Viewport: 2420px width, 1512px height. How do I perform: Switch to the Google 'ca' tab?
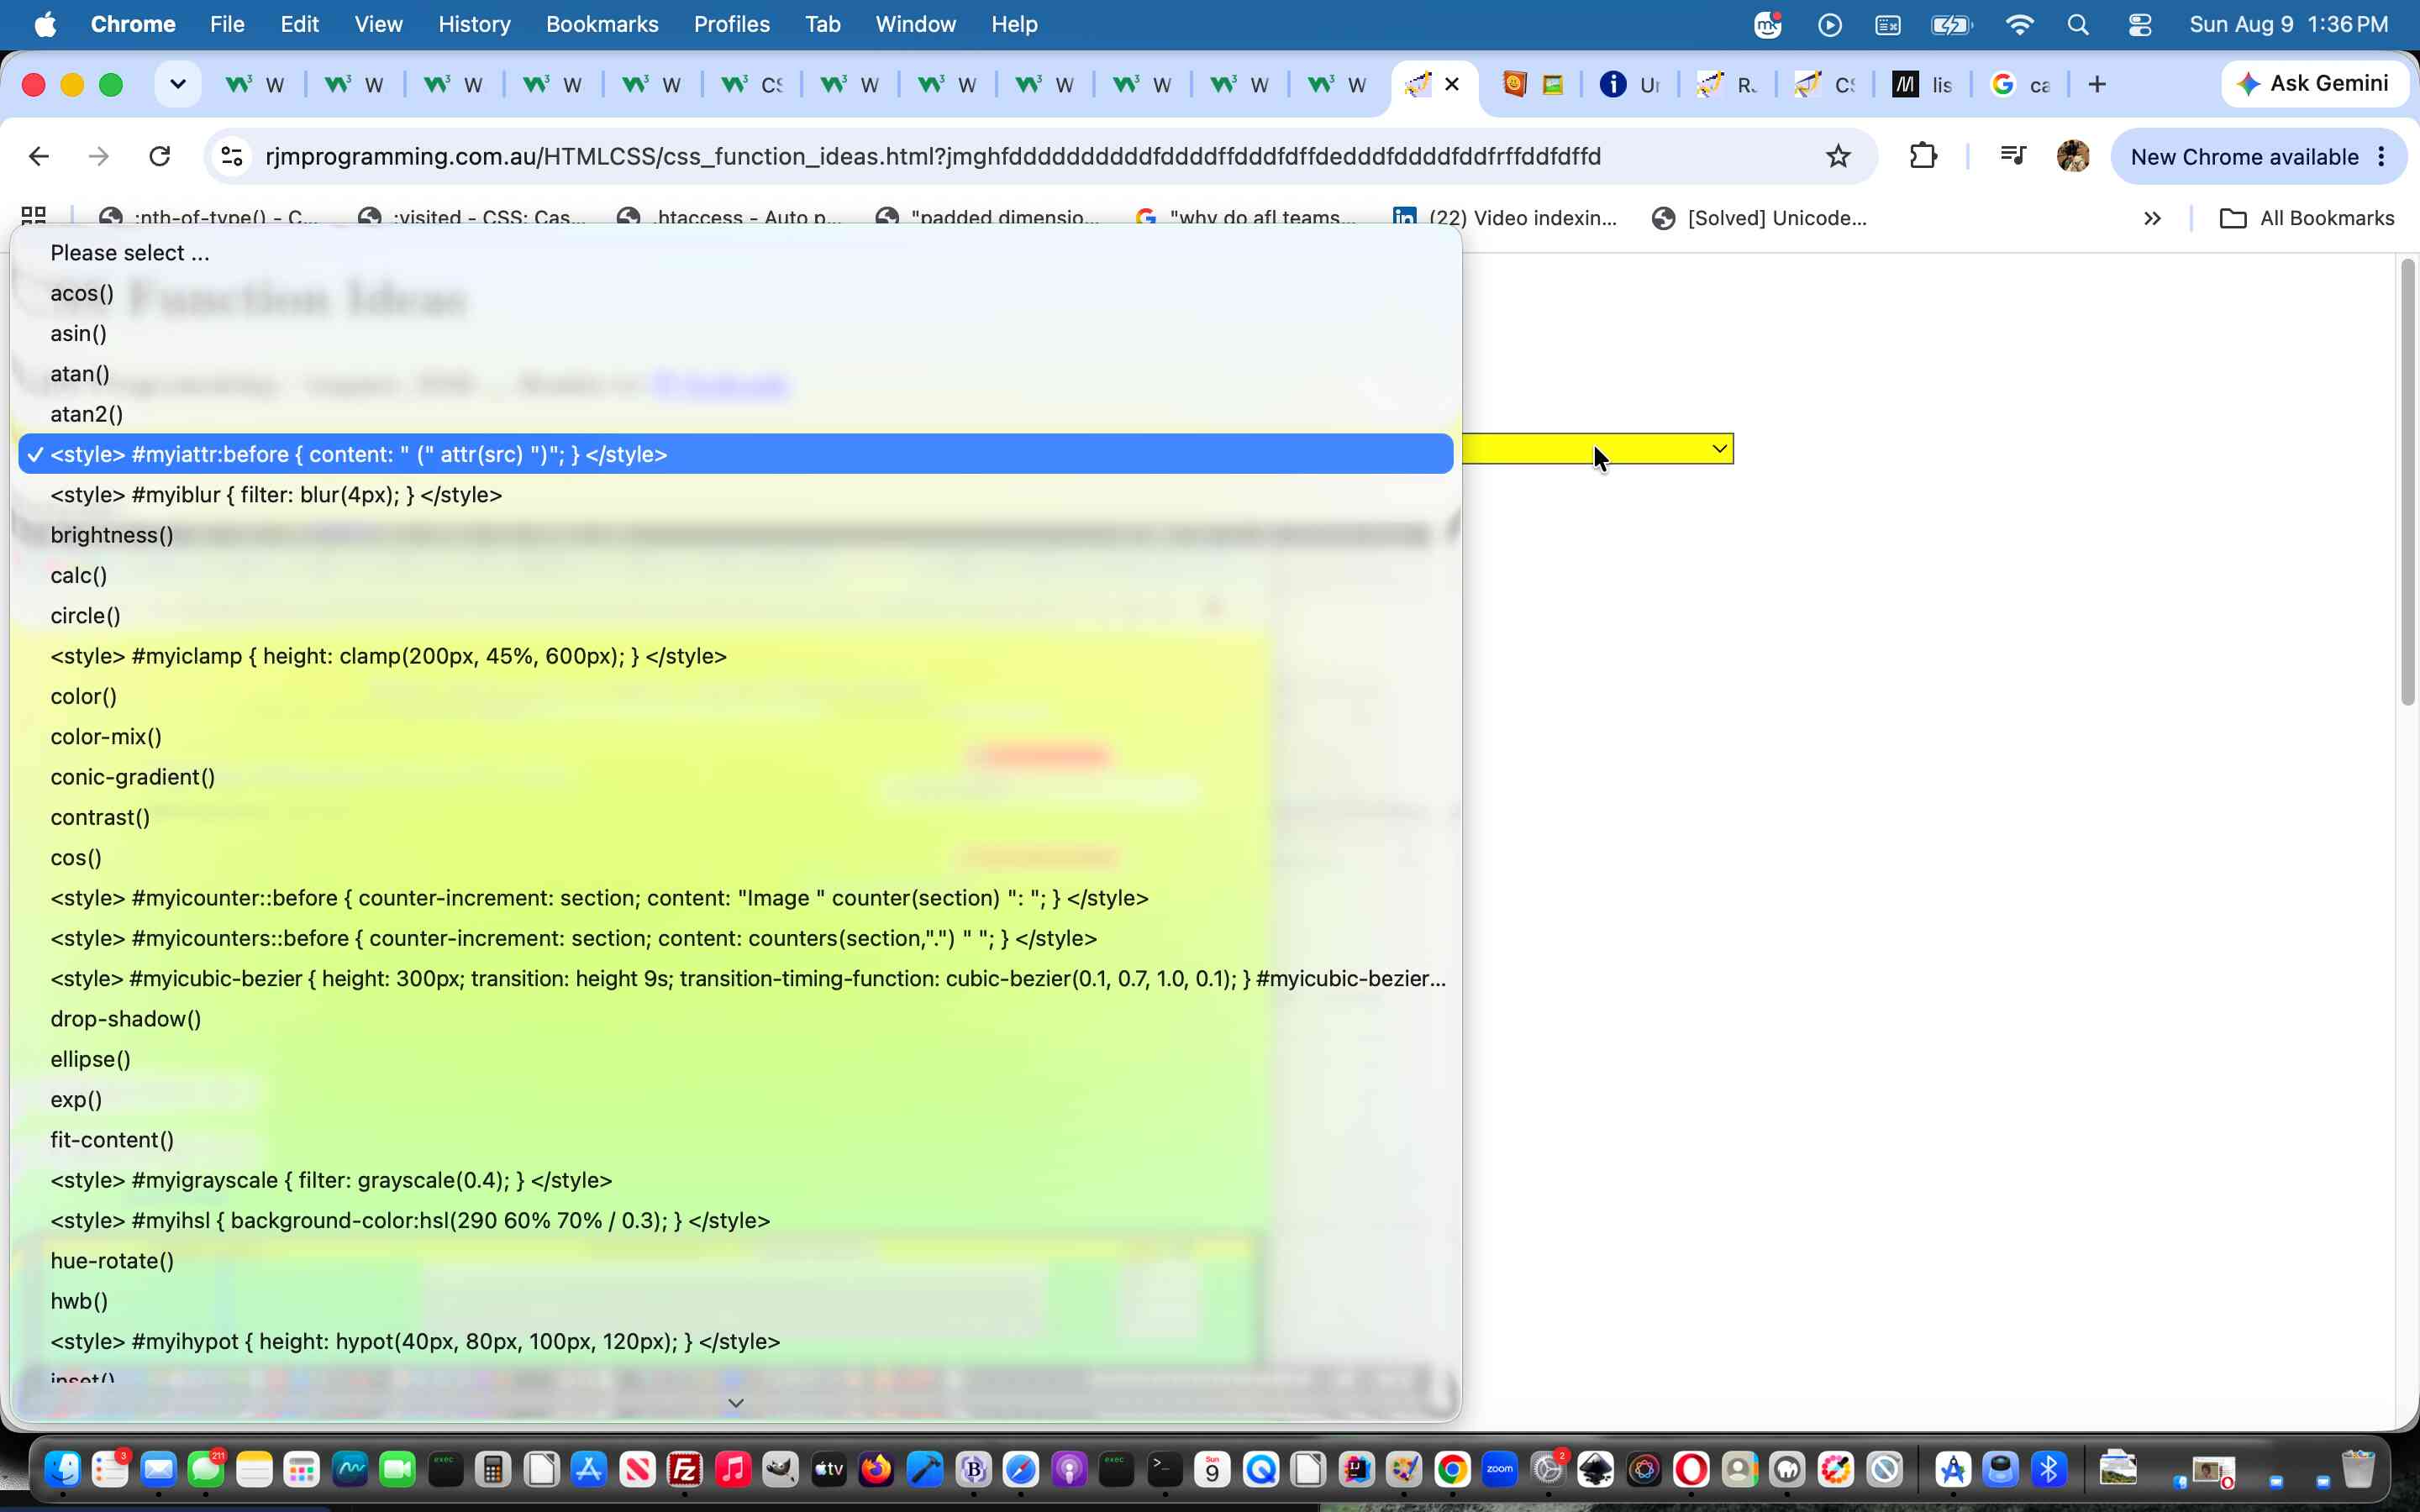(2020, 85)
